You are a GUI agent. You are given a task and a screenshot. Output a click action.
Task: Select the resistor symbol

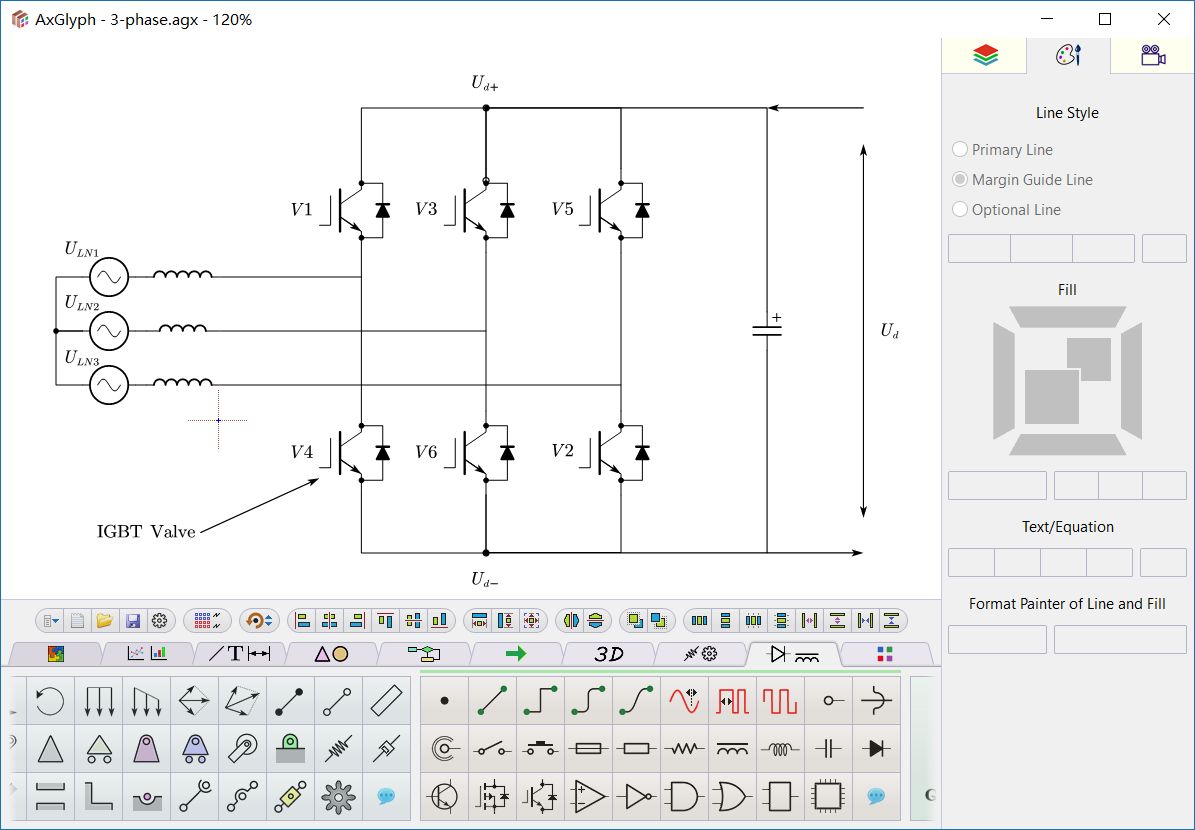[685, 748]
